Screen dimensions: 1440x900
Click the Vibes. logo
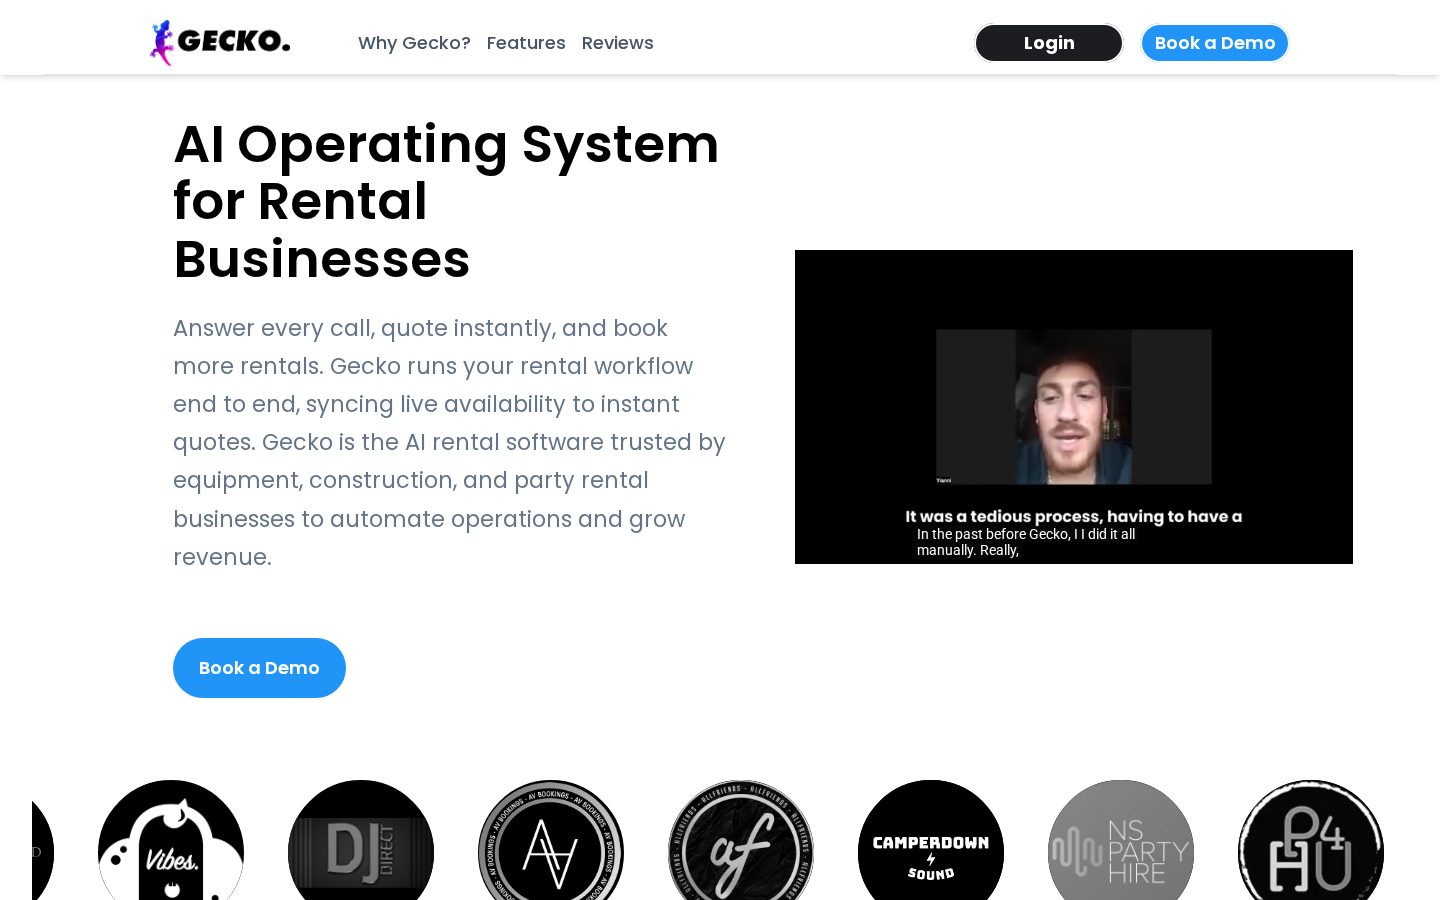(x=171, y=842)
